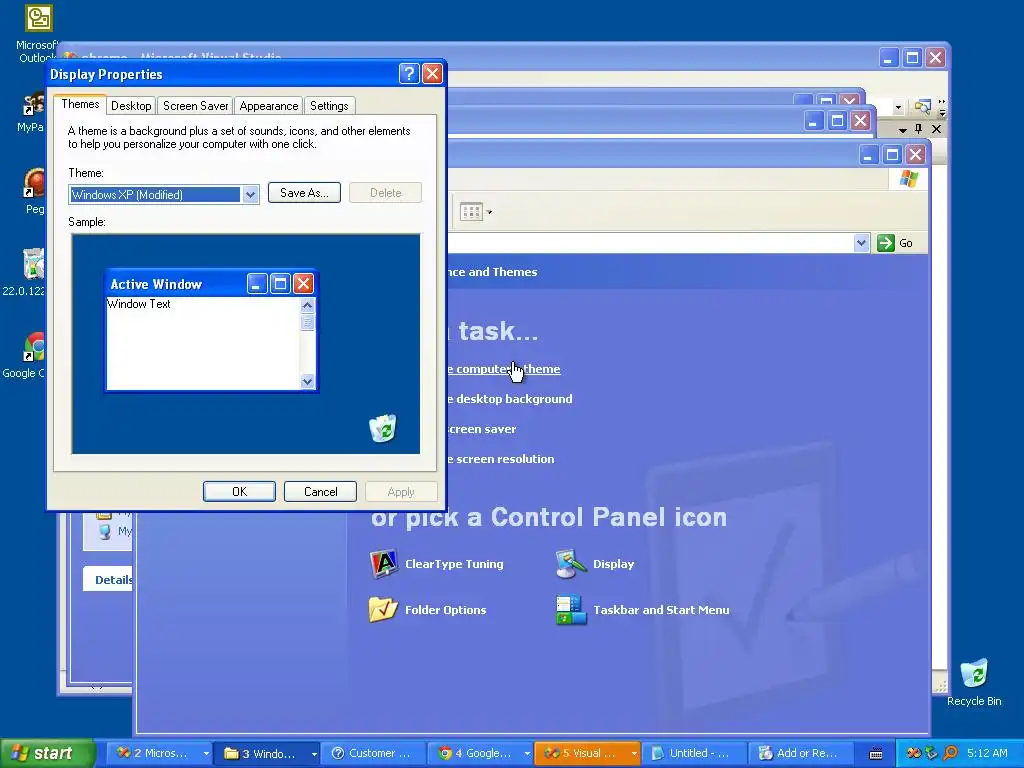The height and width of the screenshot is (768, 1024).
Task: Click the Views toolbar icon in Control Panel
Action: pyautogui.click(x=470, y=212)
